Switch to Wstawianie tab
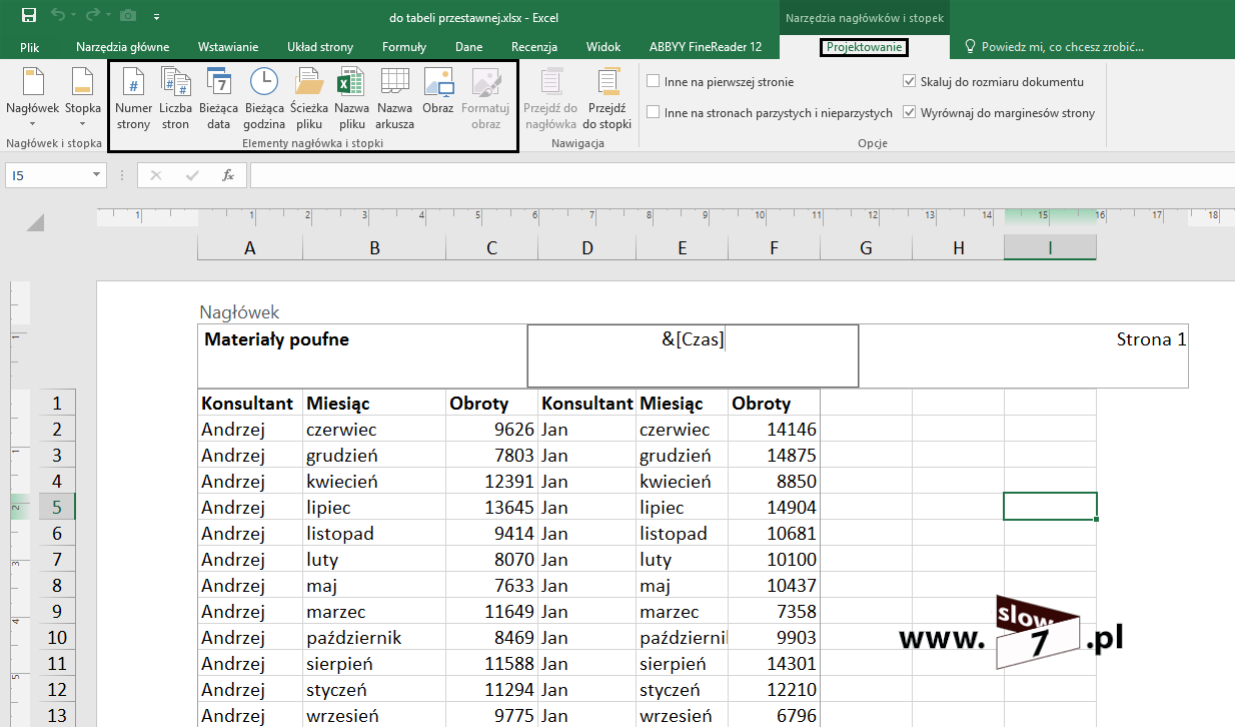Viewport: 1235px width, 727px height. click(x=228, y=47)
